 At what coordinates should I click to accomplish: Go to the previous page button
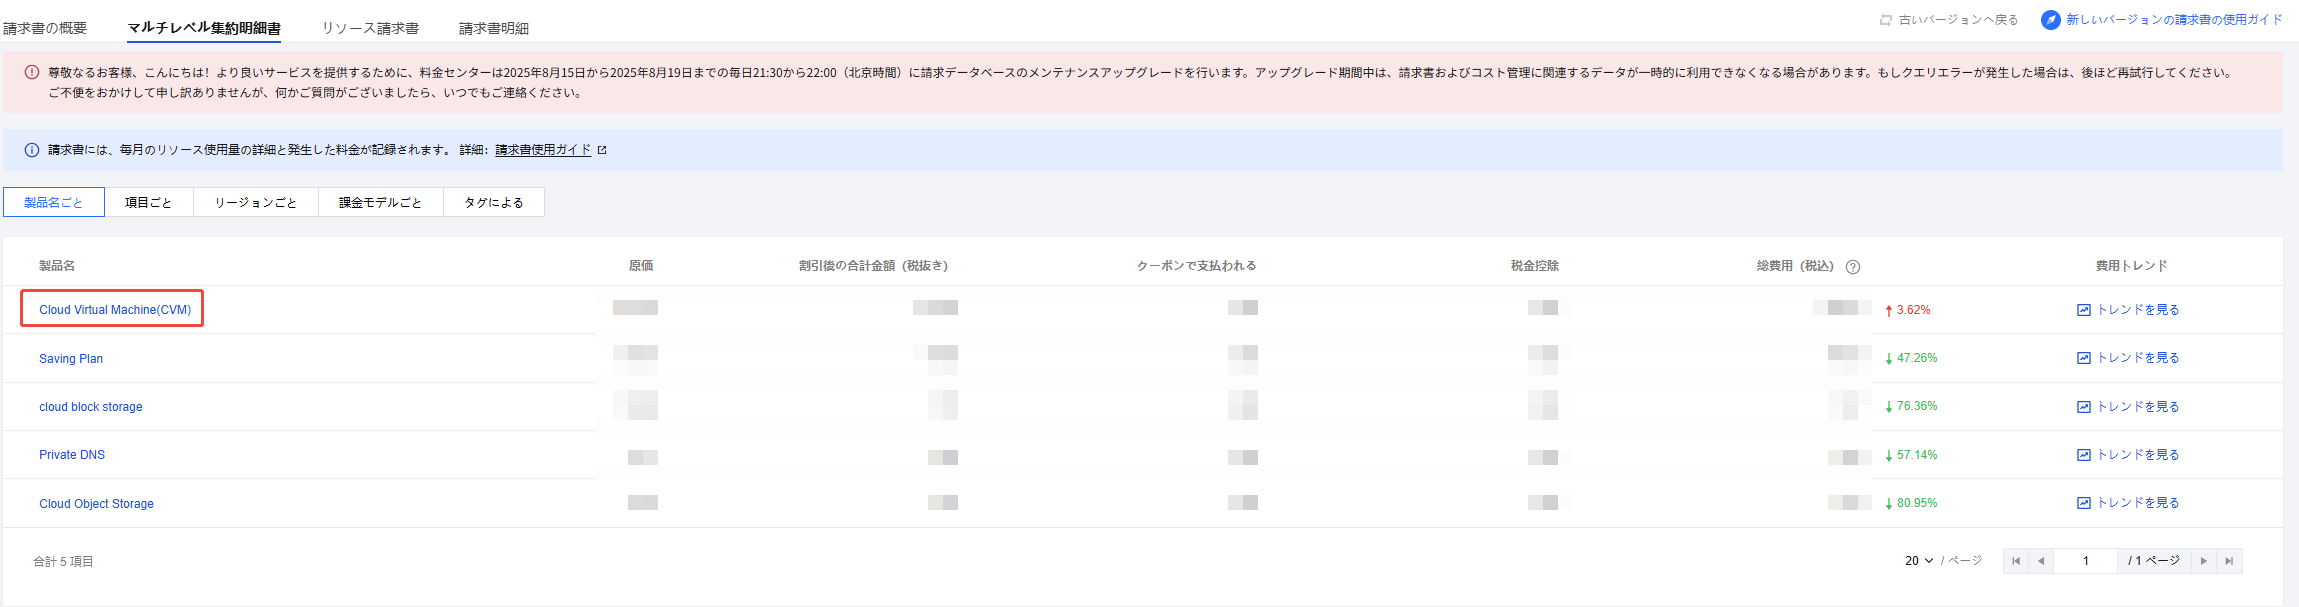(x=2041, y=561)
